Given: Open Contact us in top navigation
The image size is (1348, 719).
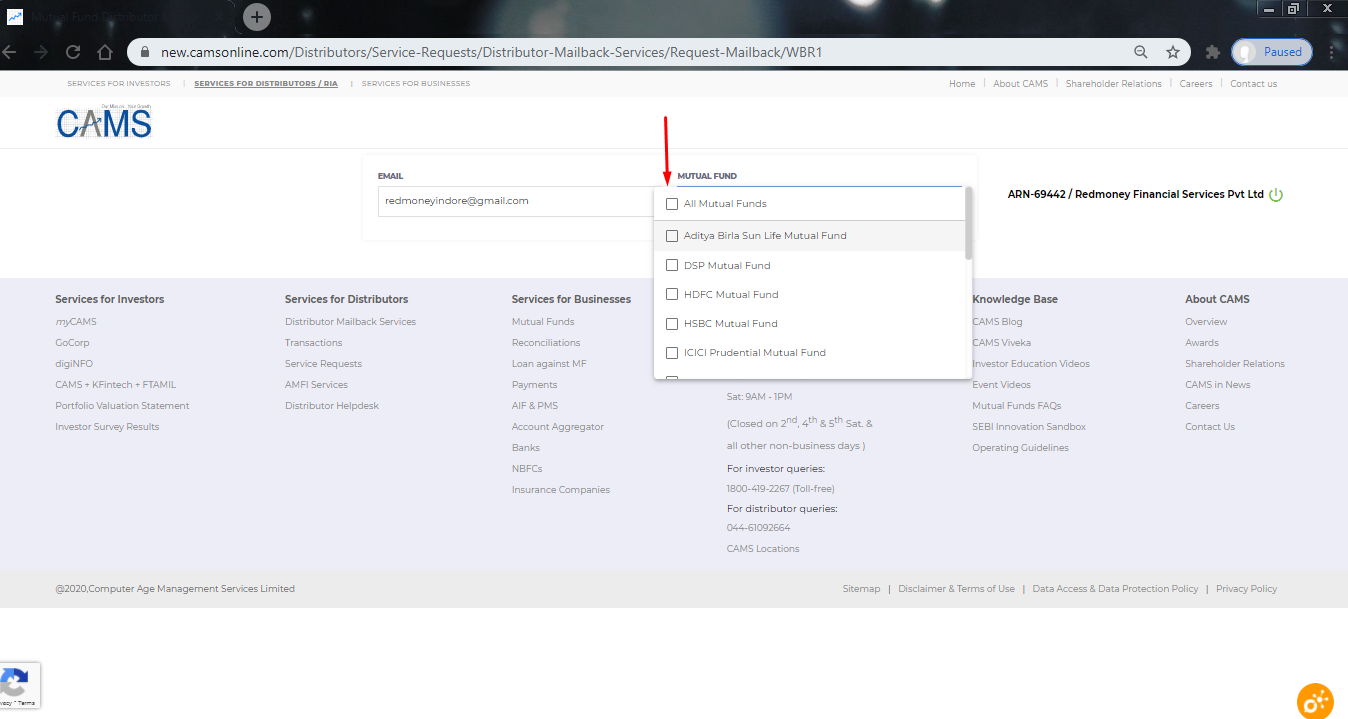Looking at the screenshot, I should click(1254, 84).
